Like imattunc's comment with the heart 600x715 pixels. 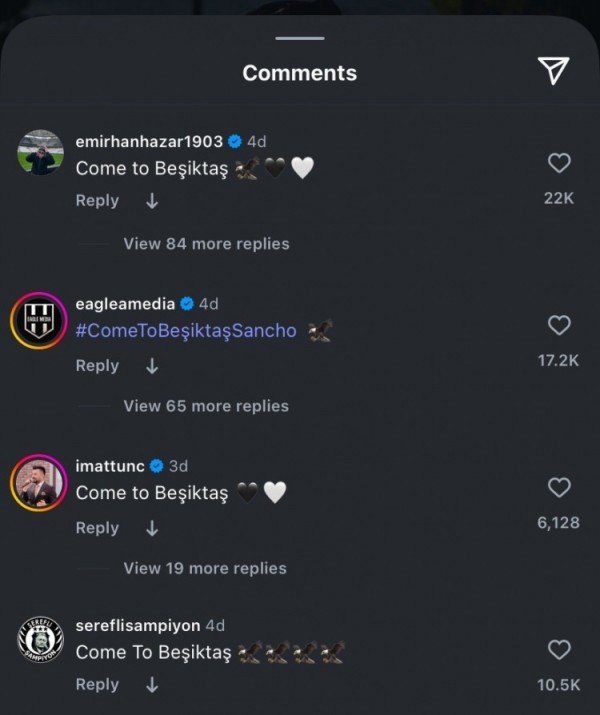point(559,487)
